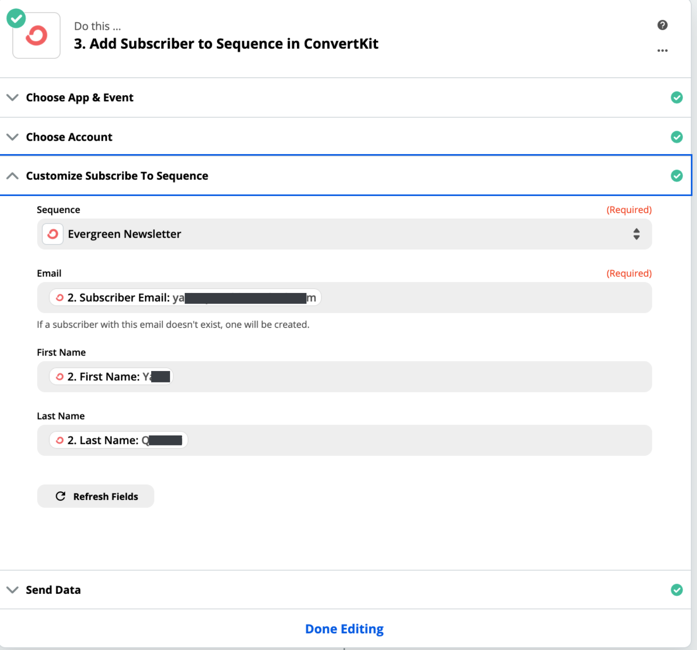Screen dimensions: 697x650
Task: Click the subscriber email doesn't exist help text
Action: (x=173, y=325)
